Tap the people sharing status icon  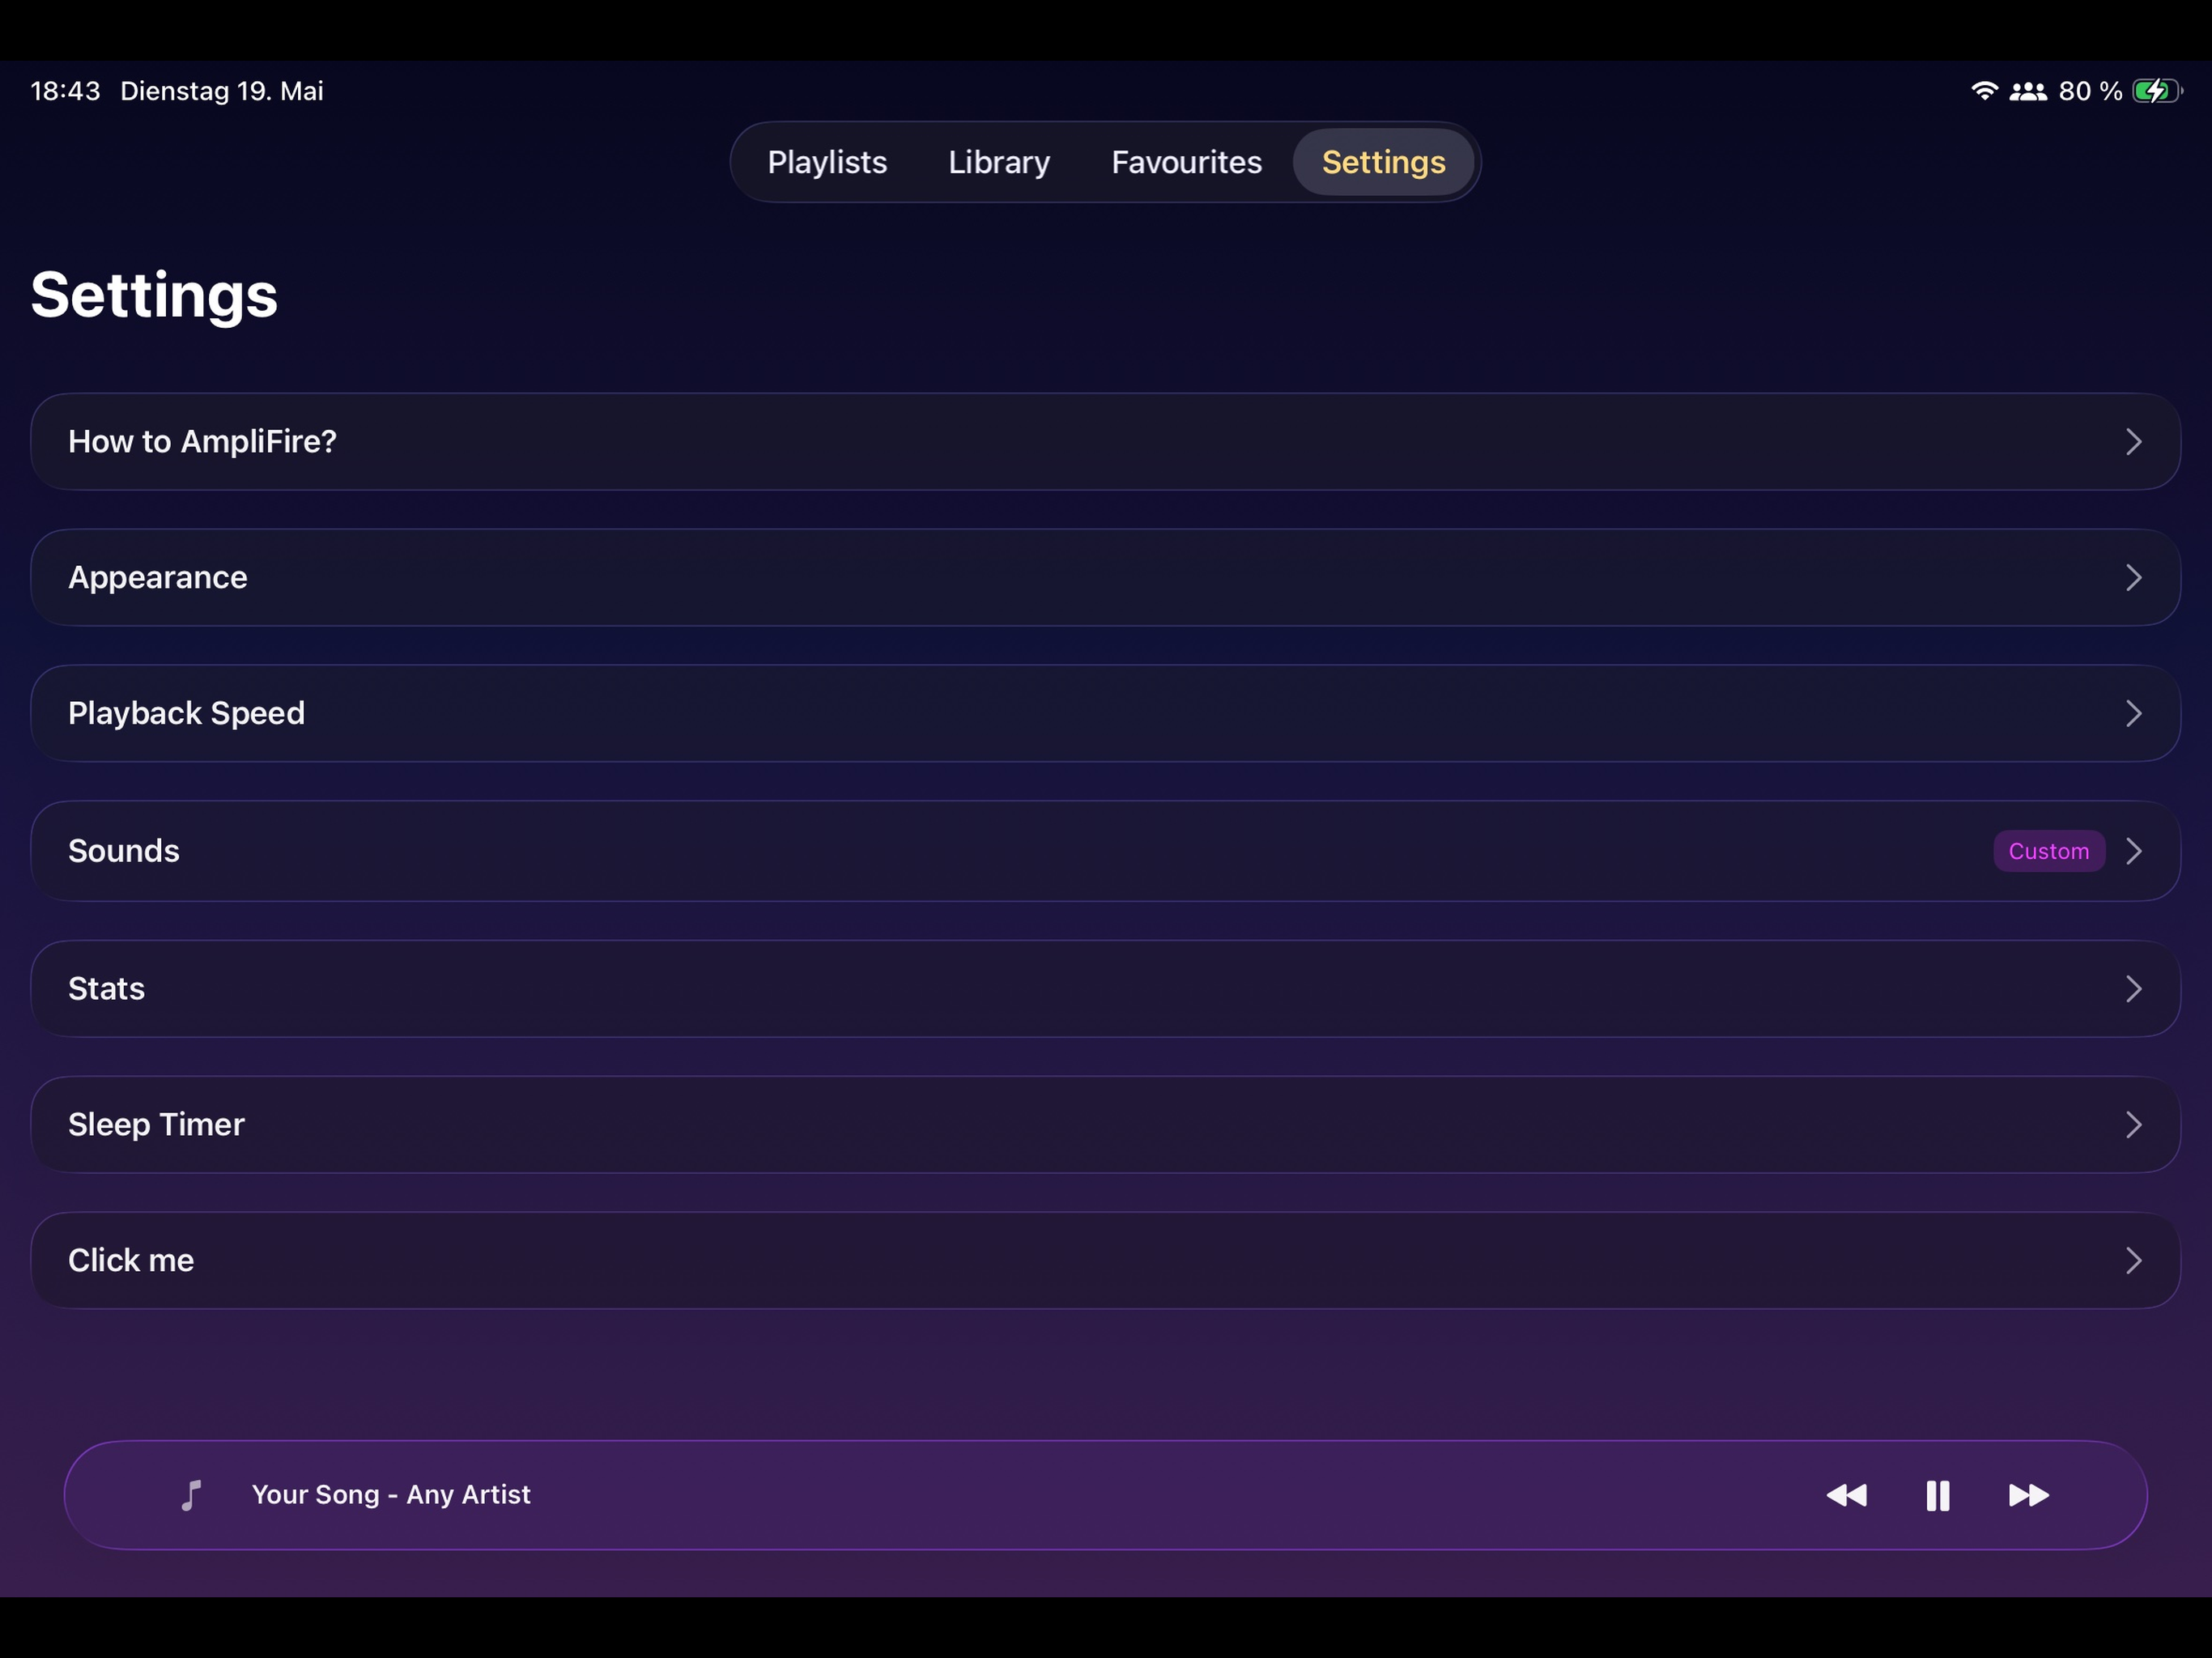pyautogui.click(x=2028, y=91)
